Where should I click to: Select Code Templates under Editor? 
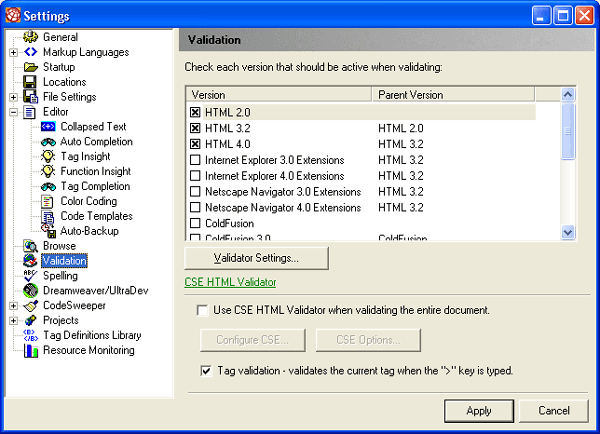[96, 216]
